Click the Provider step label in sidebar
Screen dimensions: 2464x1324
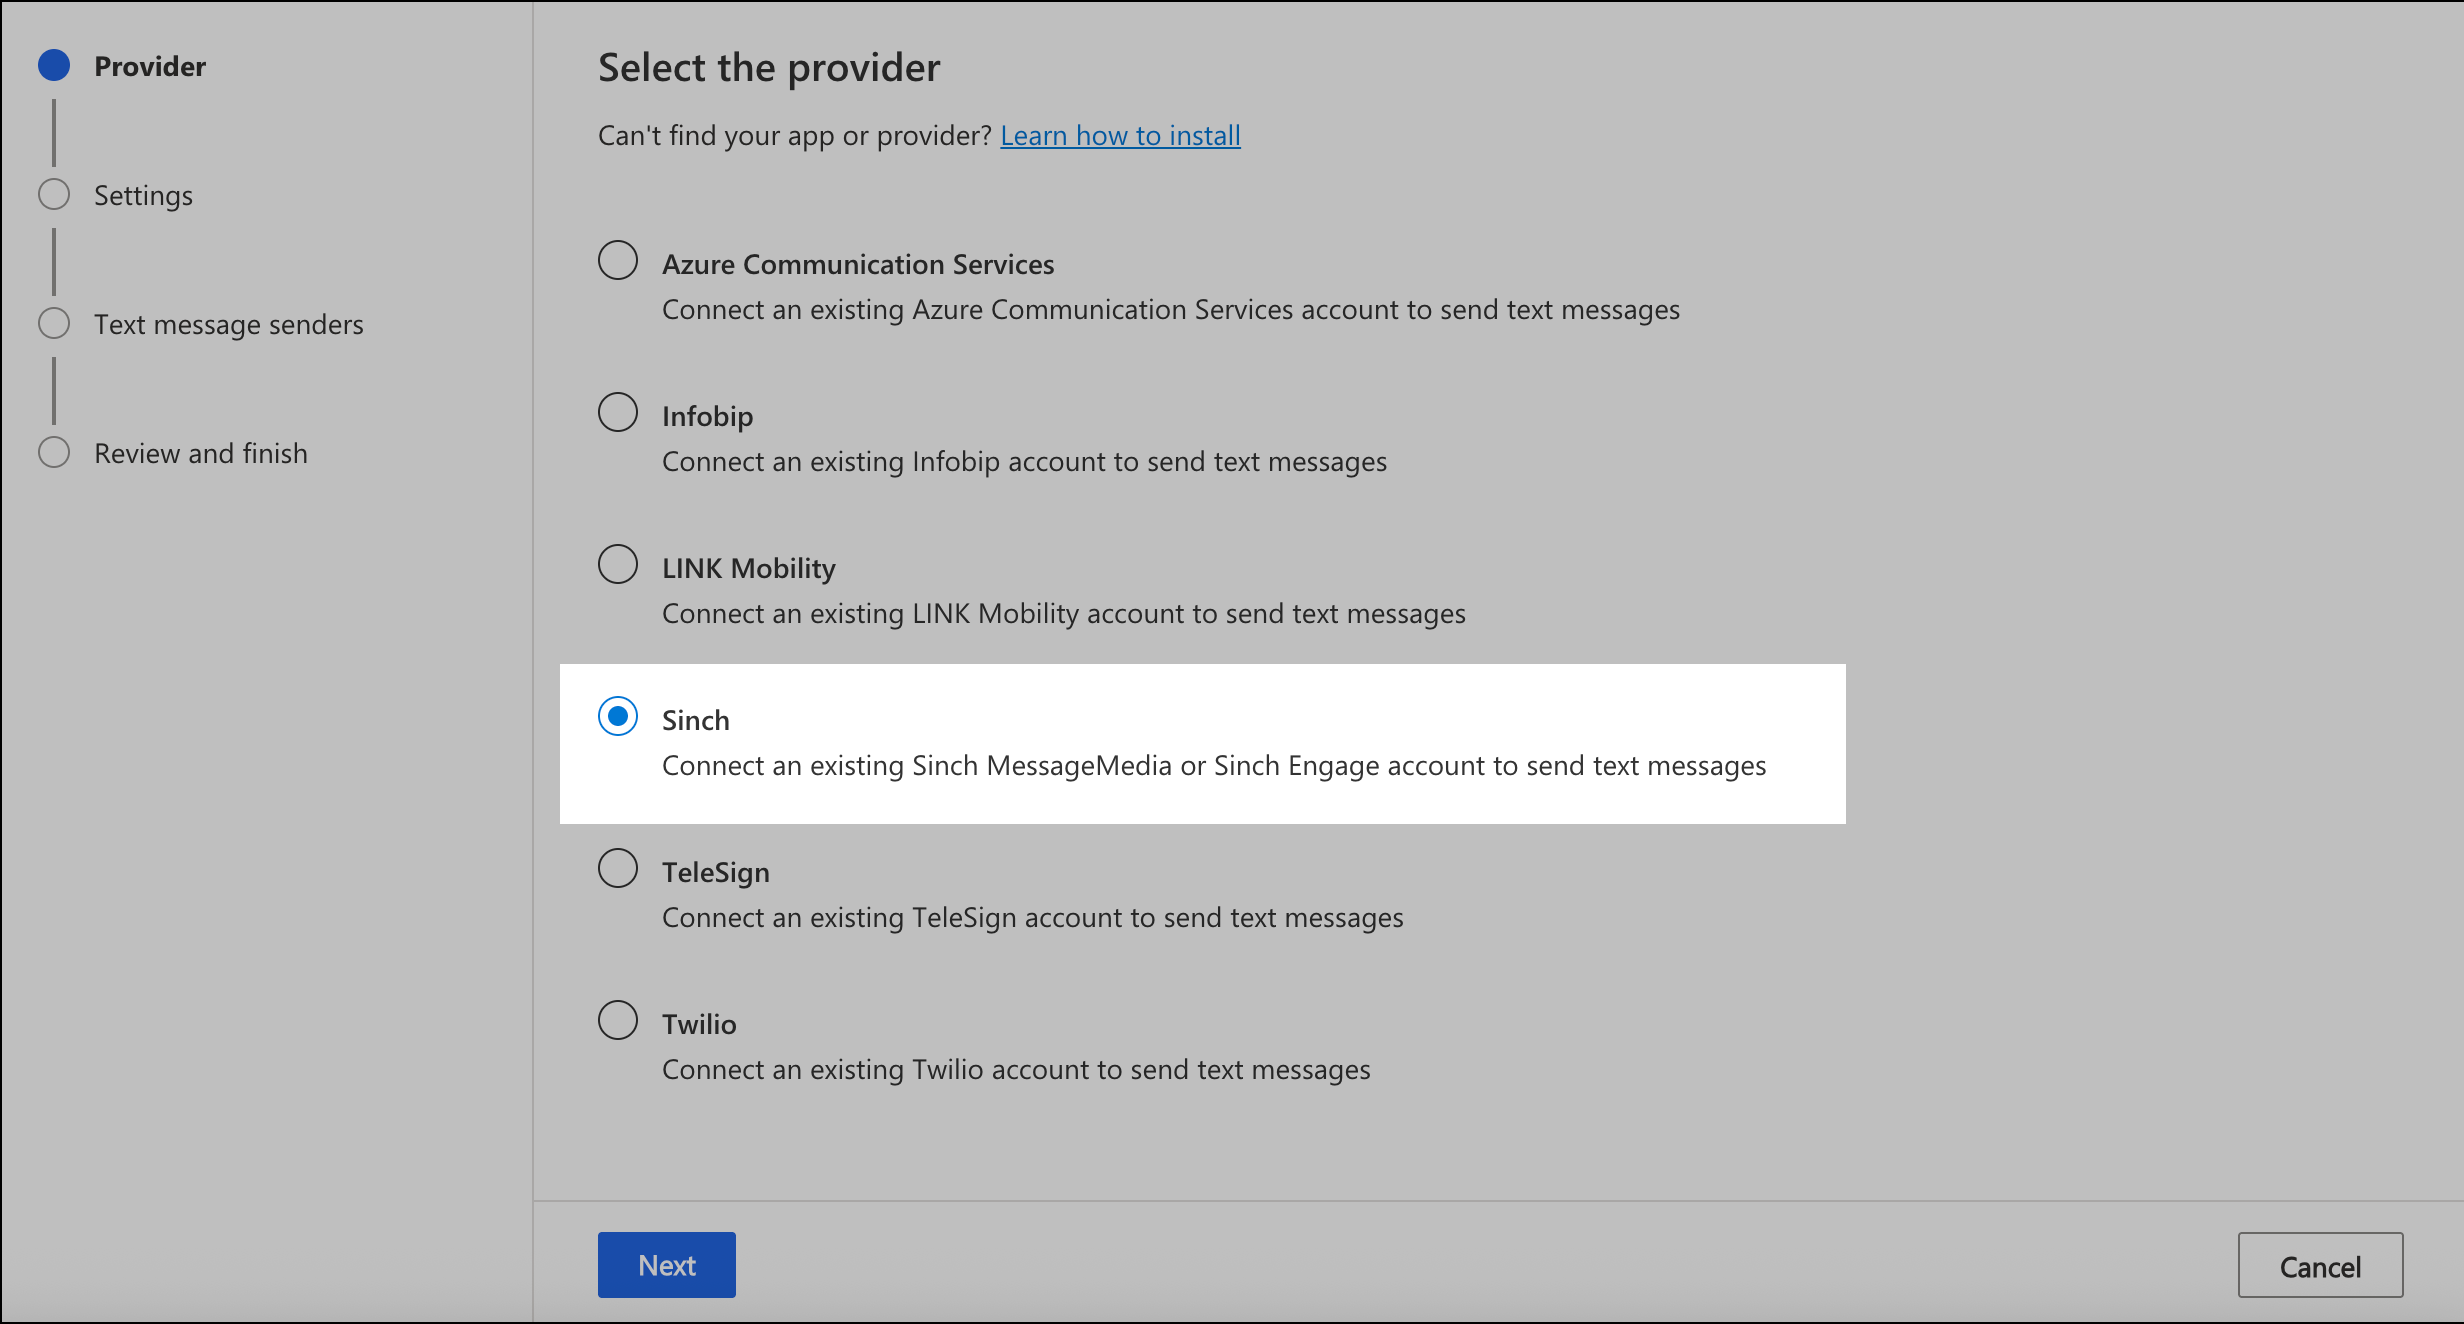point(150,66)
